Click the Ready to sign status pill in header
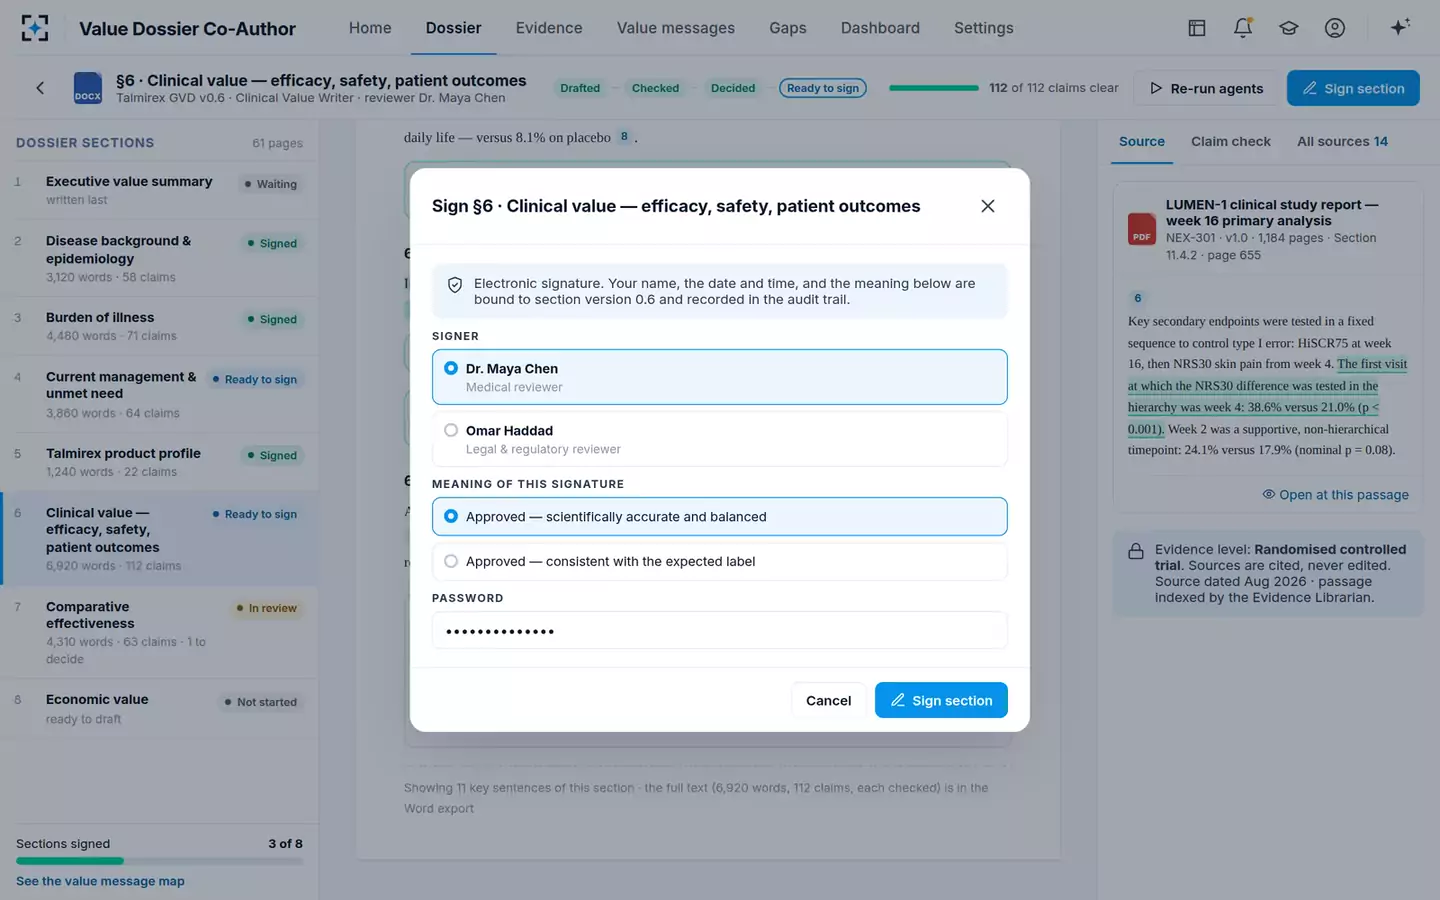Image resolution: width=1440 pixels, height=900 pixels. click(822, 88)
